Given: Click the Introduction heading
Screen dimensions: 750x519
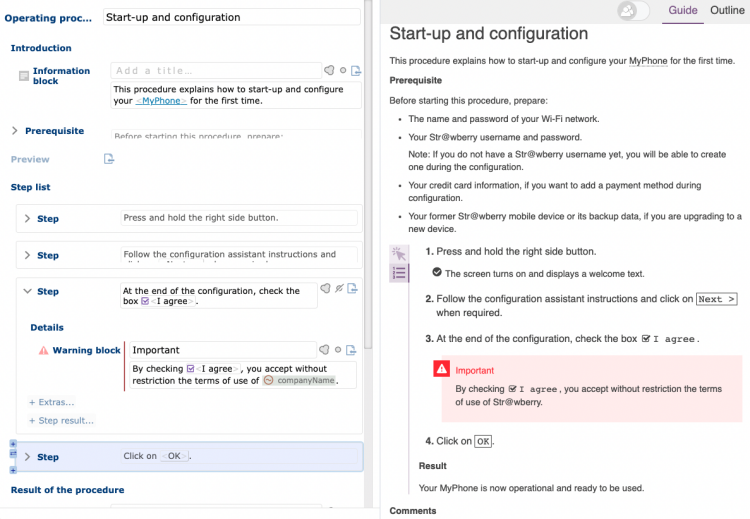Looking at the screenshot, I should [41, 48].
